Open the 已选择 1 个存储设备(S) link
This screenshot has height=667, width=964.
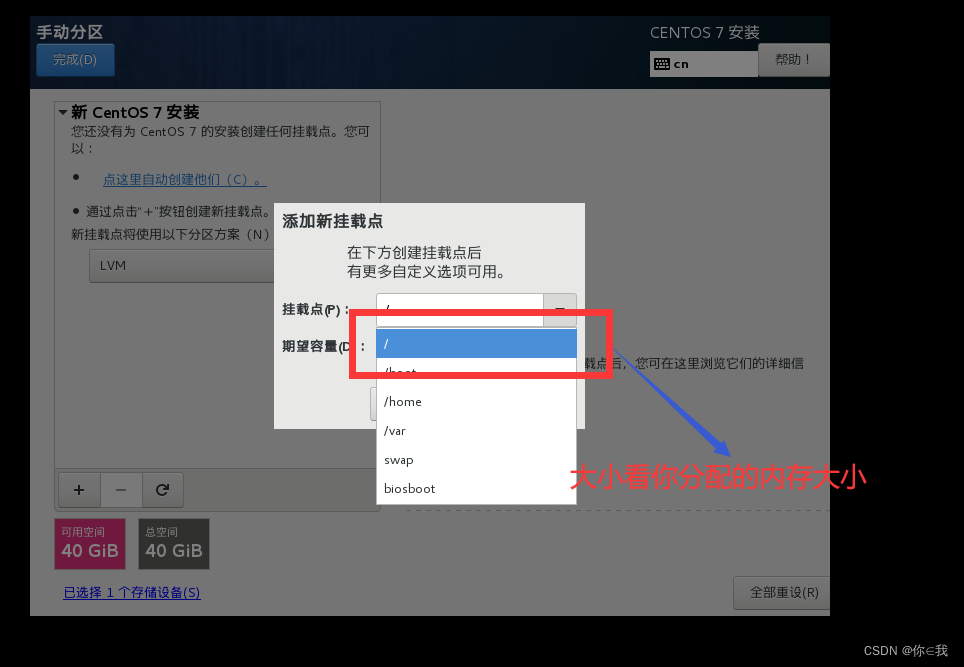click(132, 593)
